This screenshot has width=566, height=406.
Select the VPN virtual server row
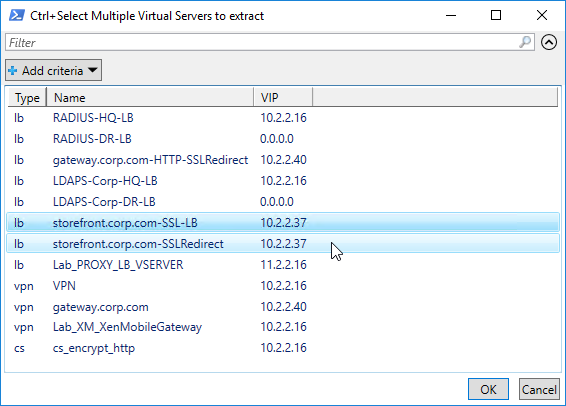(x=283, y=286)
